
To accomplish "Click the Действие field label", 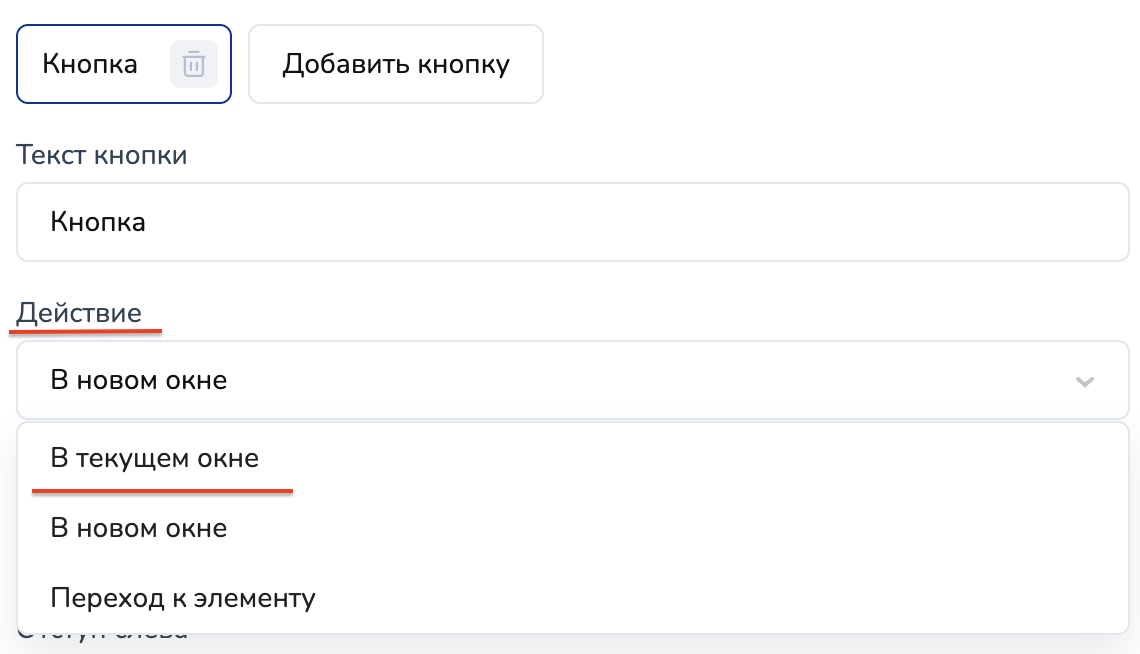I will point(79,312).
